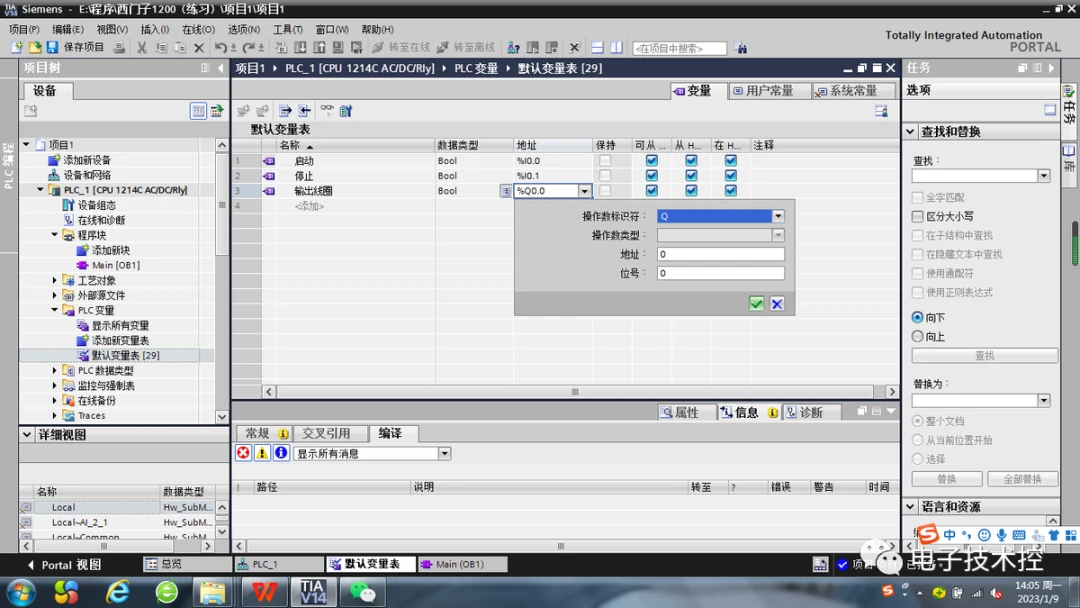
Task: Click the Download to device icon
Action: coord(300,48)
